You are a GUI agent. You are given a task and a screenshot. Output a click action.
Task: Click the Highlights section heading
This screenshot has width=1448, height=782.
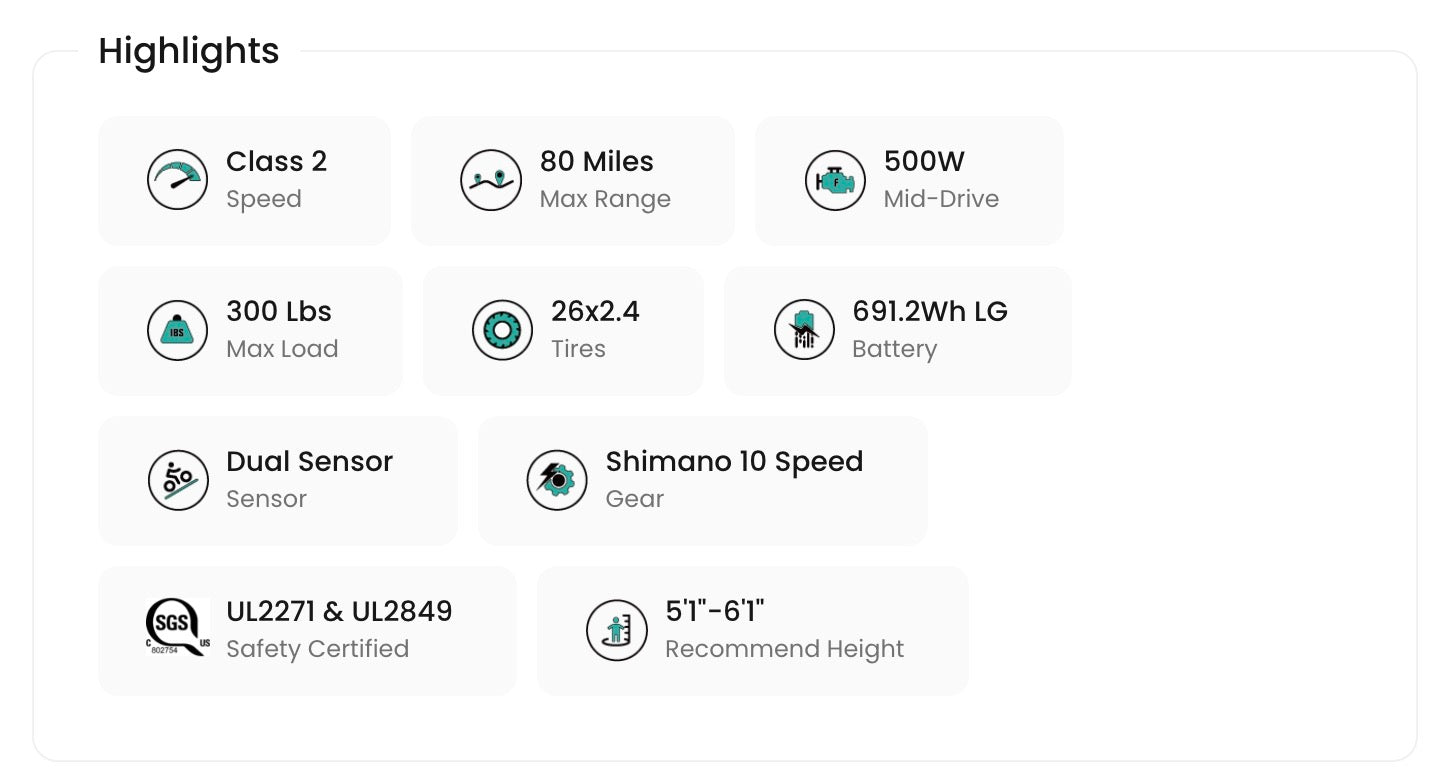(x=189, y=51)
